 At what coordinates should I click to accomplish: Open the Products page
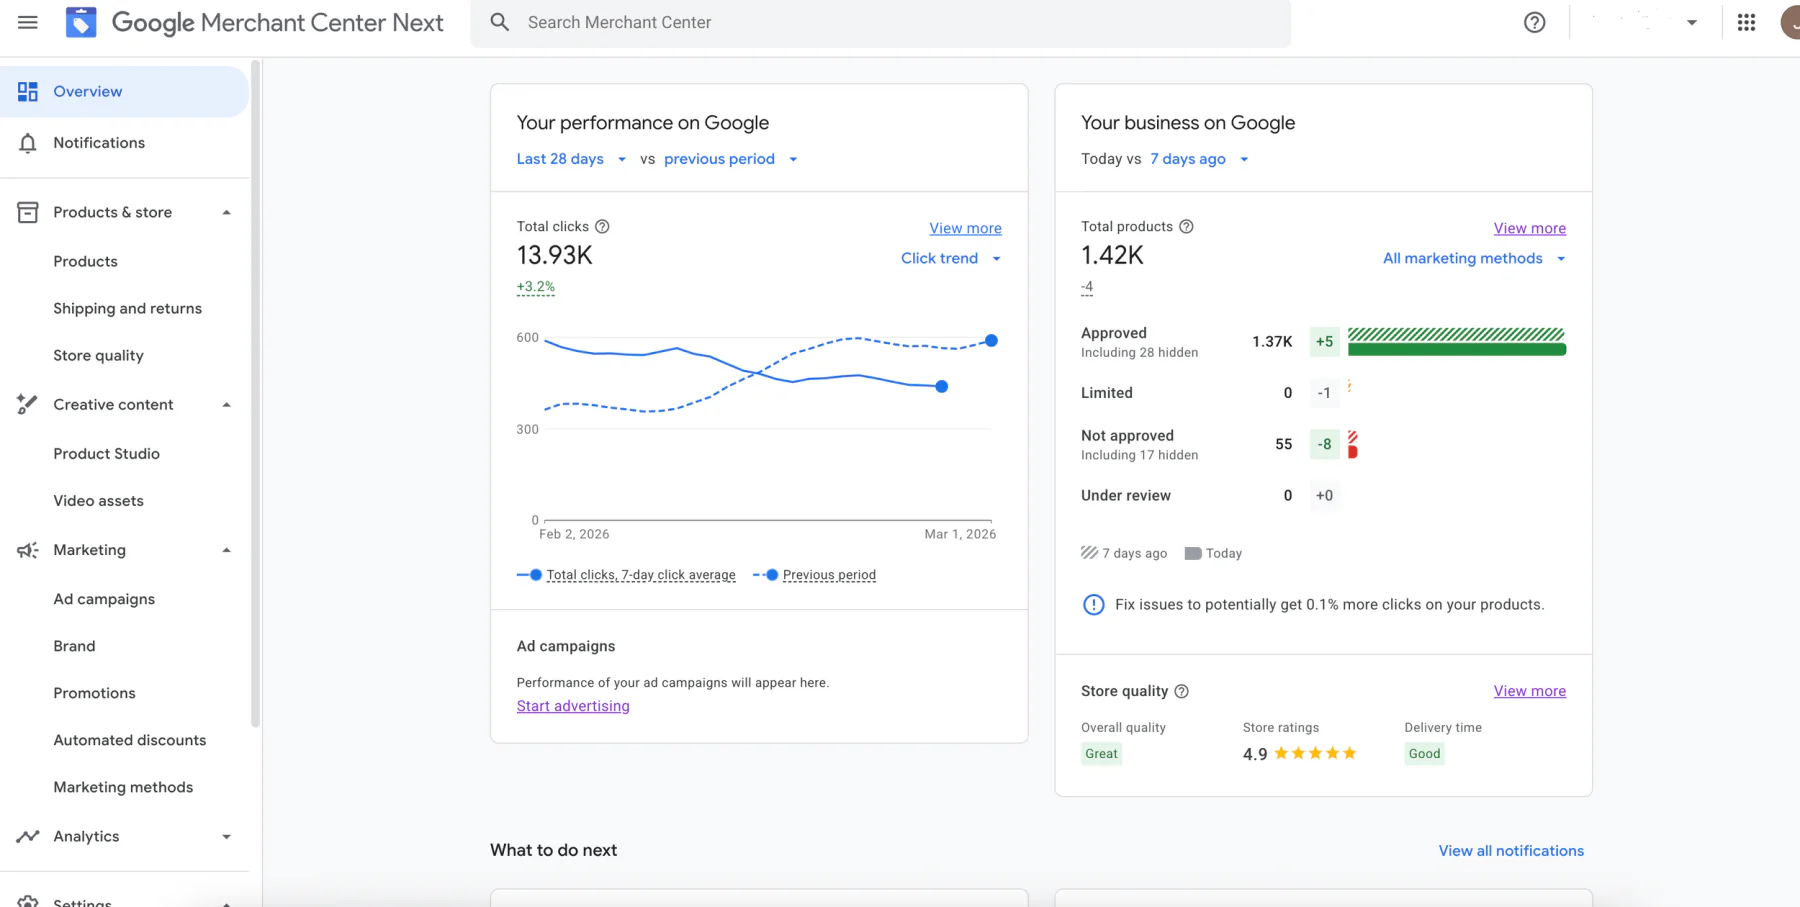coord(85,261)
